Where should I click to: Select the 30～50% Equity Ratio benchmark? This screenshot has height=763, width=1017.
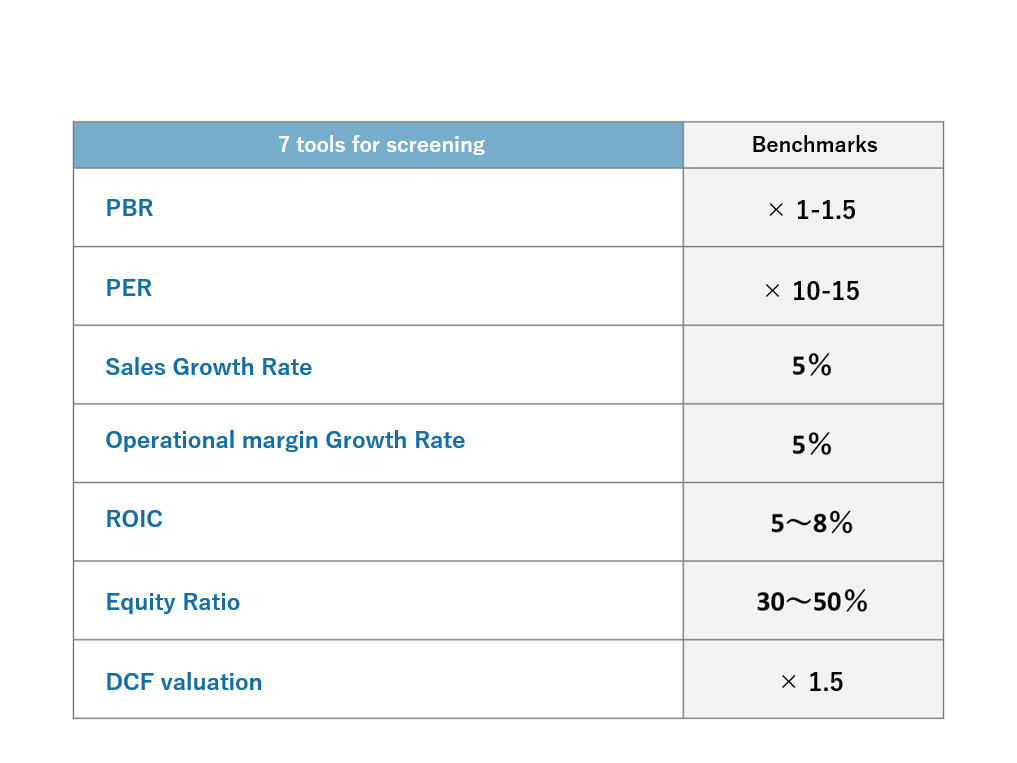(812, 602)
